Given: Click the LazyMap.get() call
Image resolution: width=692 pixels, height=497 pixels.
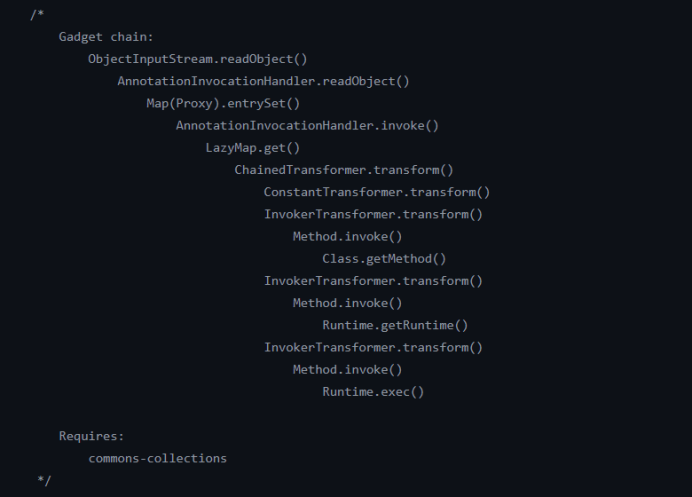Looking at the screenshot, I should [246, 147].
